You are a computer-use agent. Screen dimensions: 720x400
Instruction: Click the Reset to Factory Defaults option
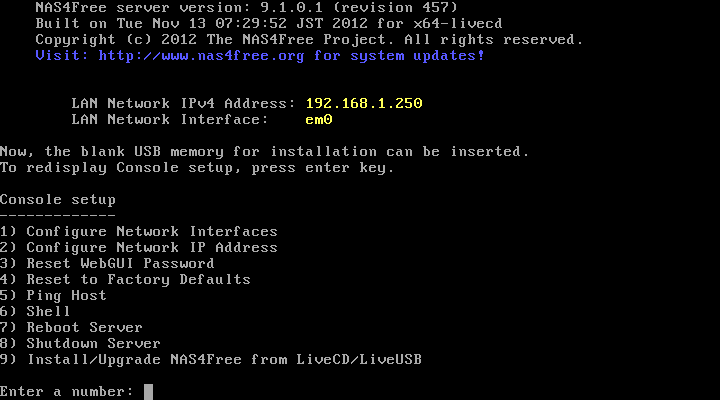pos(125,280)
